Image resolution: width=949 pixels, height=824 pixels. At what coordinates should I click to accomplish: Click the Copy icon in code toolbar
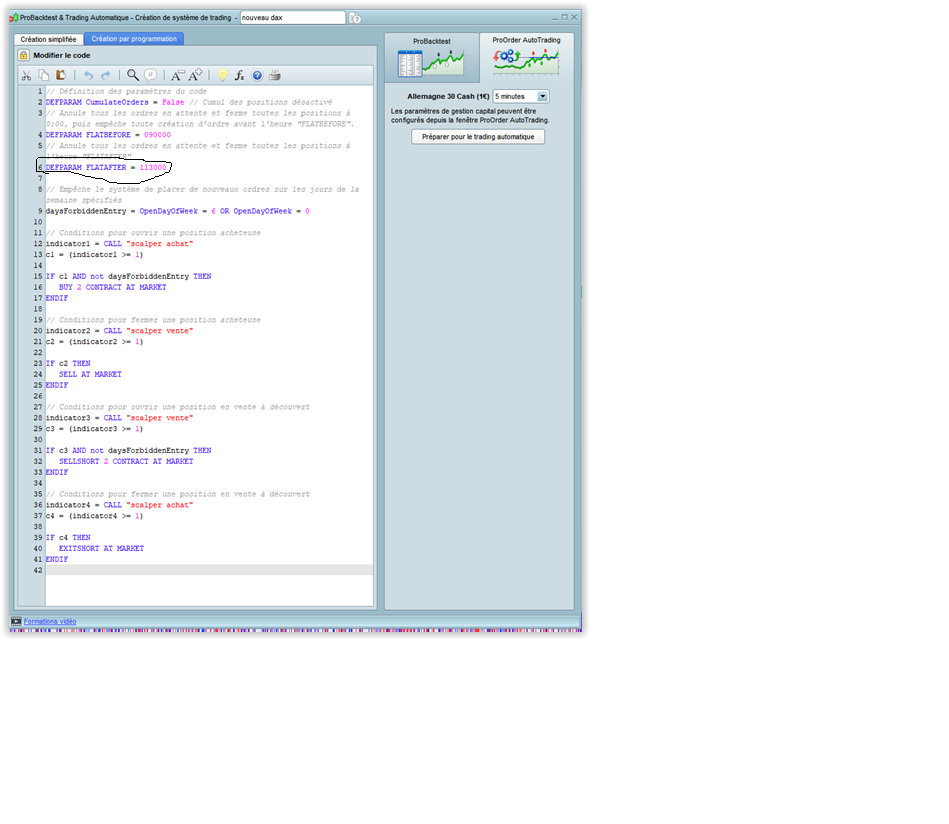(44, 75)
